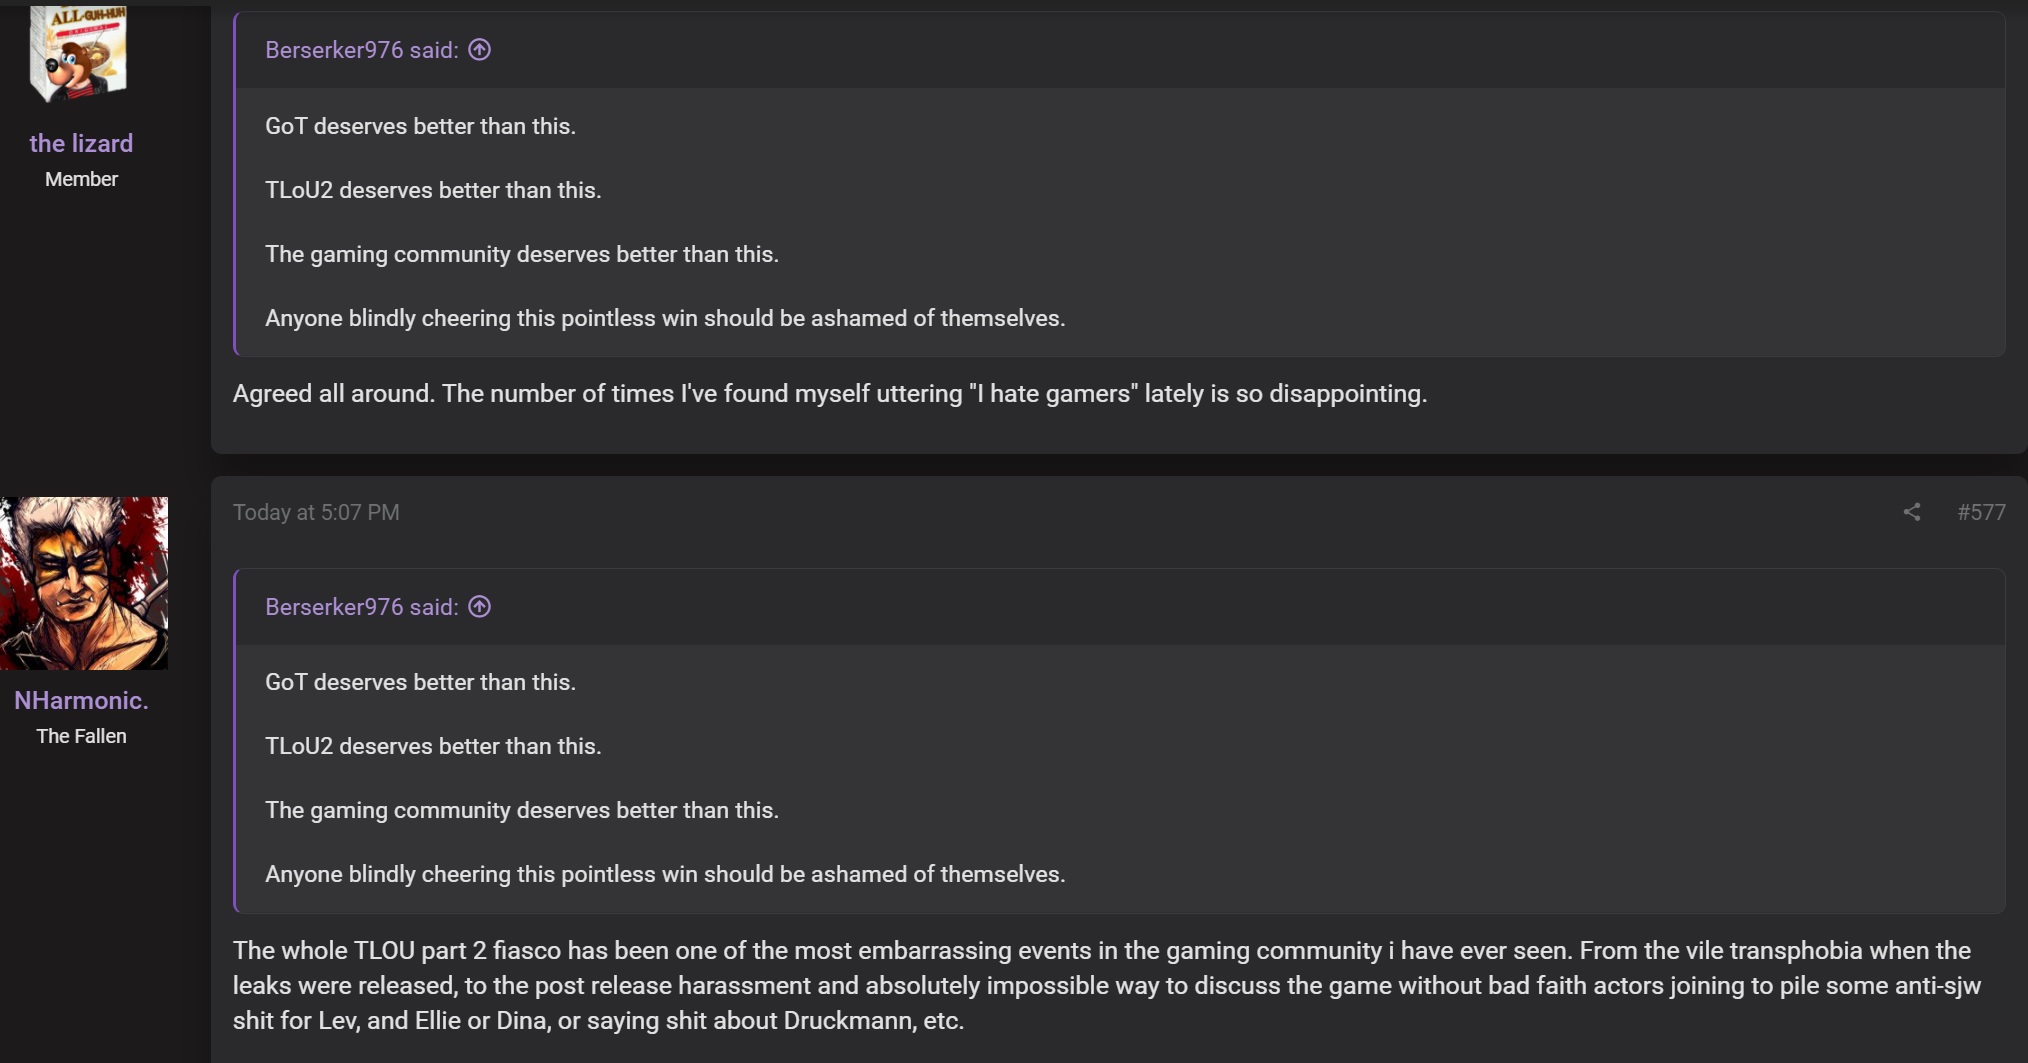This screenshot has height=1063, width=2028.
Task: Expand post #577's quote at 'Anyone blindly cheering' line
Action: pos(665,874)
